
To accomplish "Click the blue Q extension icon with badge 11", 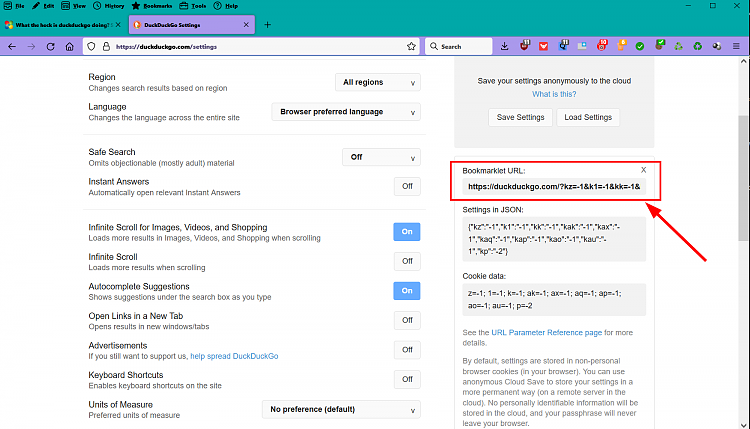I will [x=563, y=46].
